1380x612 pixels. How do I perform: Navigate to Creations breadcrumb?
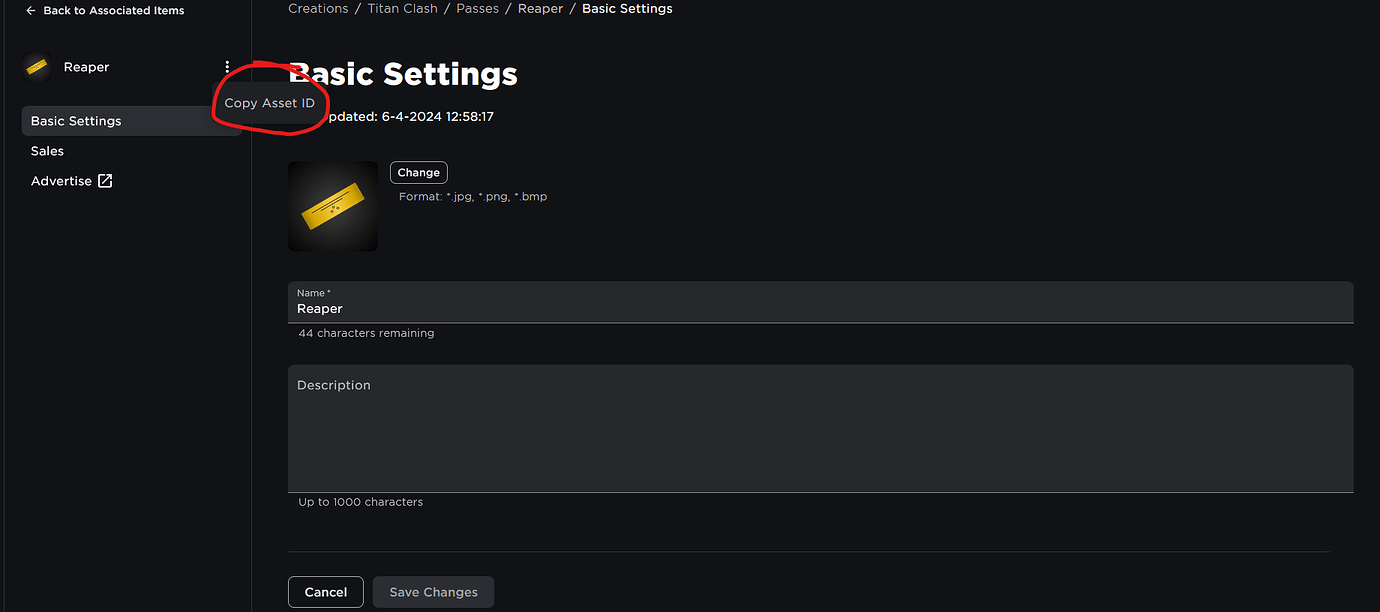(x=318, y=9)
